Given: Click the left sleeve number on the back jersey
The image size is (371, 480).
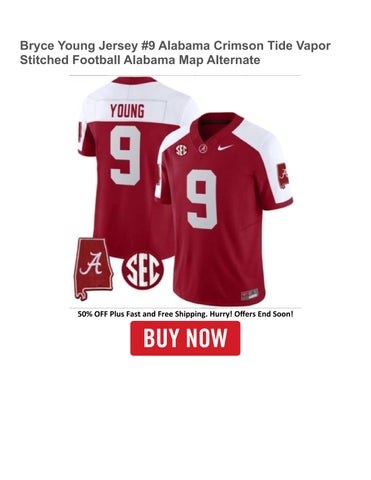Looking at the screenshot, I should [x=80, y=132].
